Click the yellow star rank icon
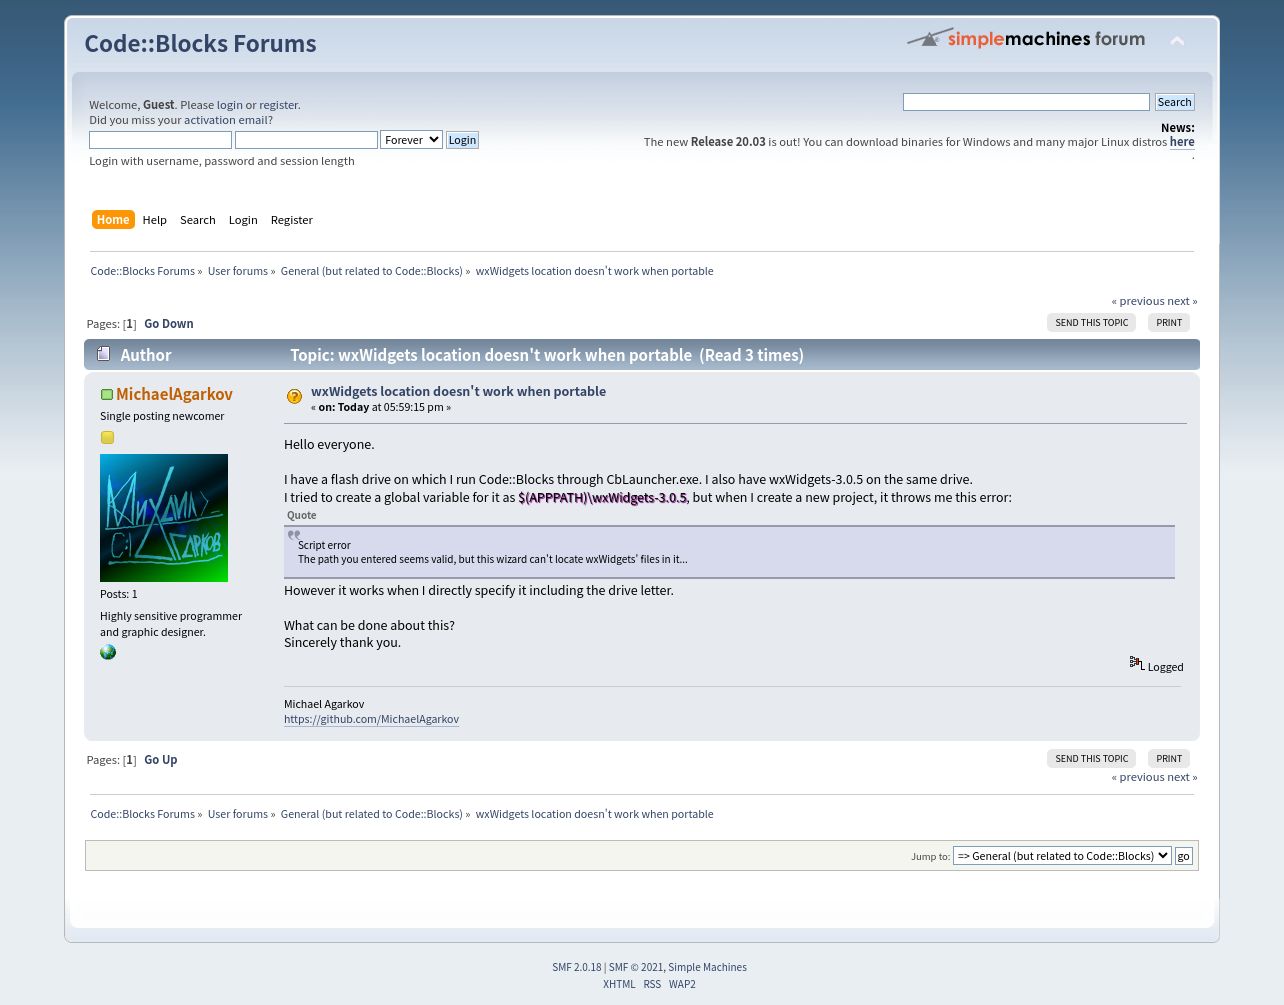 coord(107,437)
